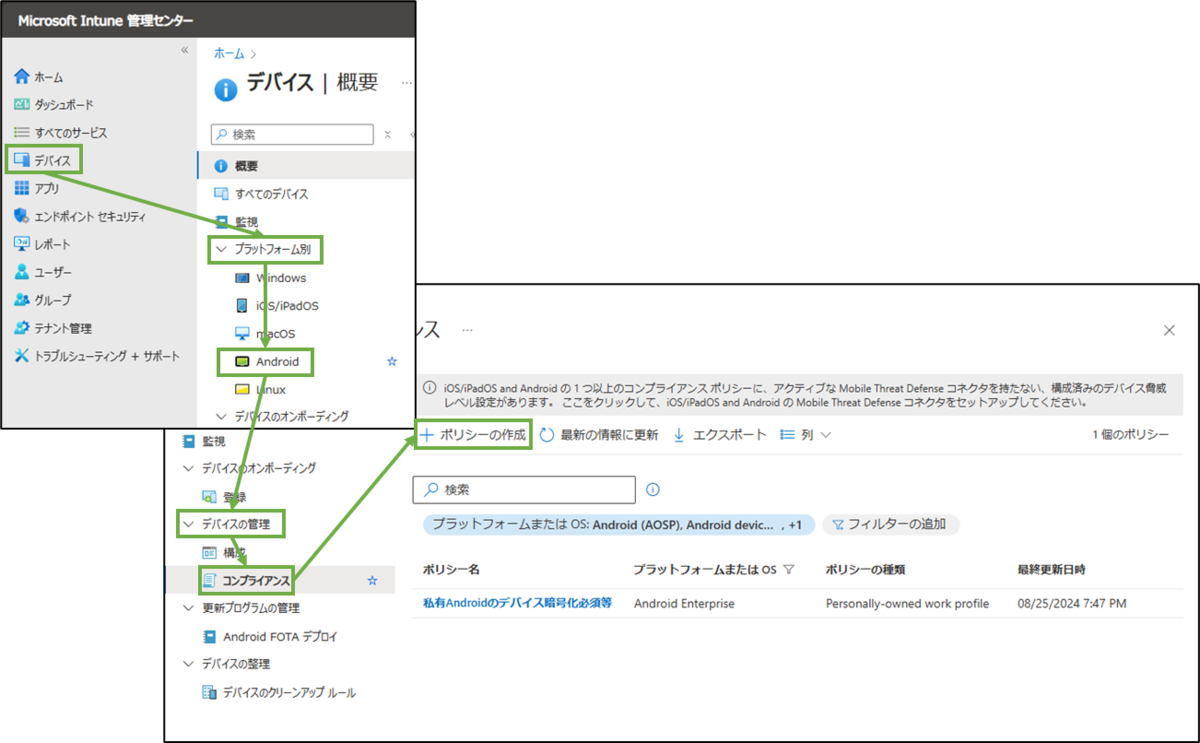Click the Personally-owned work profile cell
The image size is (1200, 743).
click(x=907, y=604)
